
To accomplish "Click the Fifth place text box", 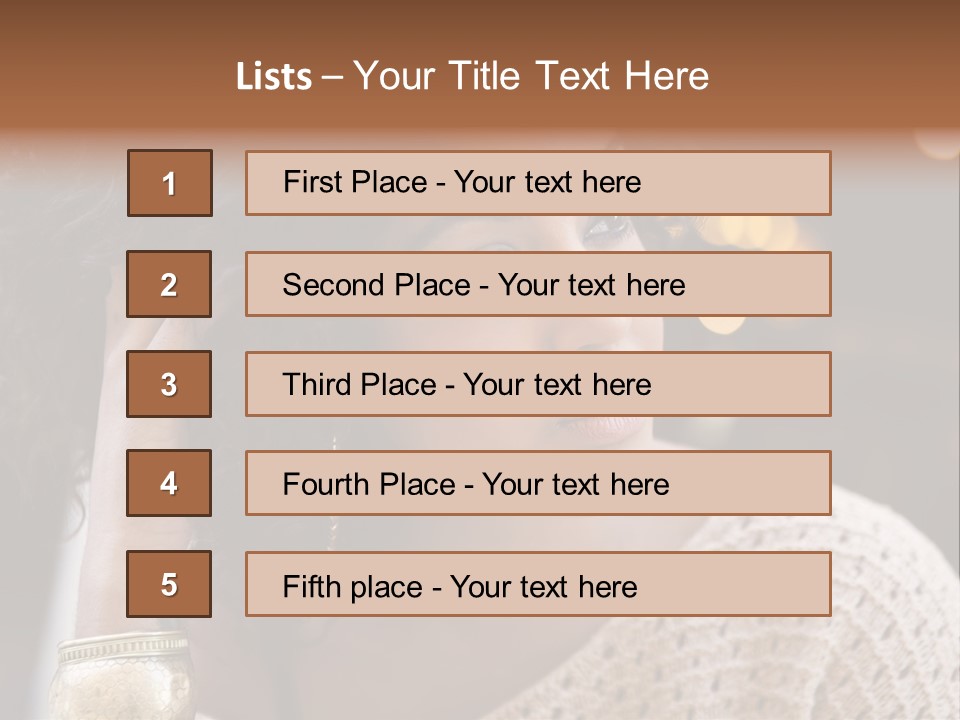I will pyautogui.click(x=538, y=584).
